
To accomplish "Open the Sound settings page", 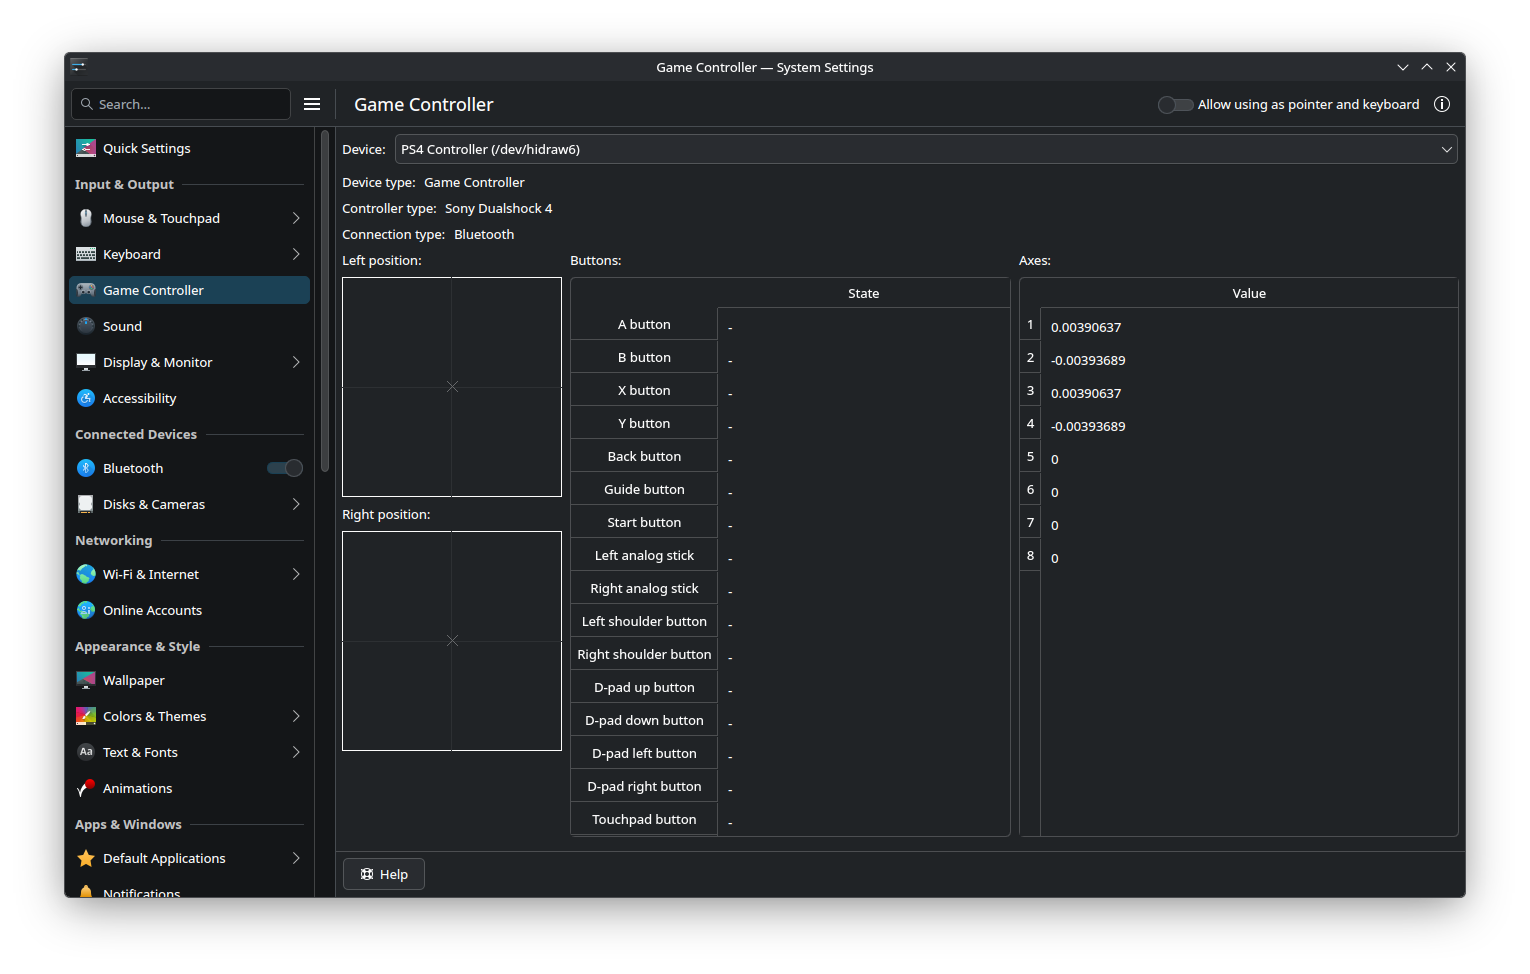I will pyautogui.click(x=189, y=326).
